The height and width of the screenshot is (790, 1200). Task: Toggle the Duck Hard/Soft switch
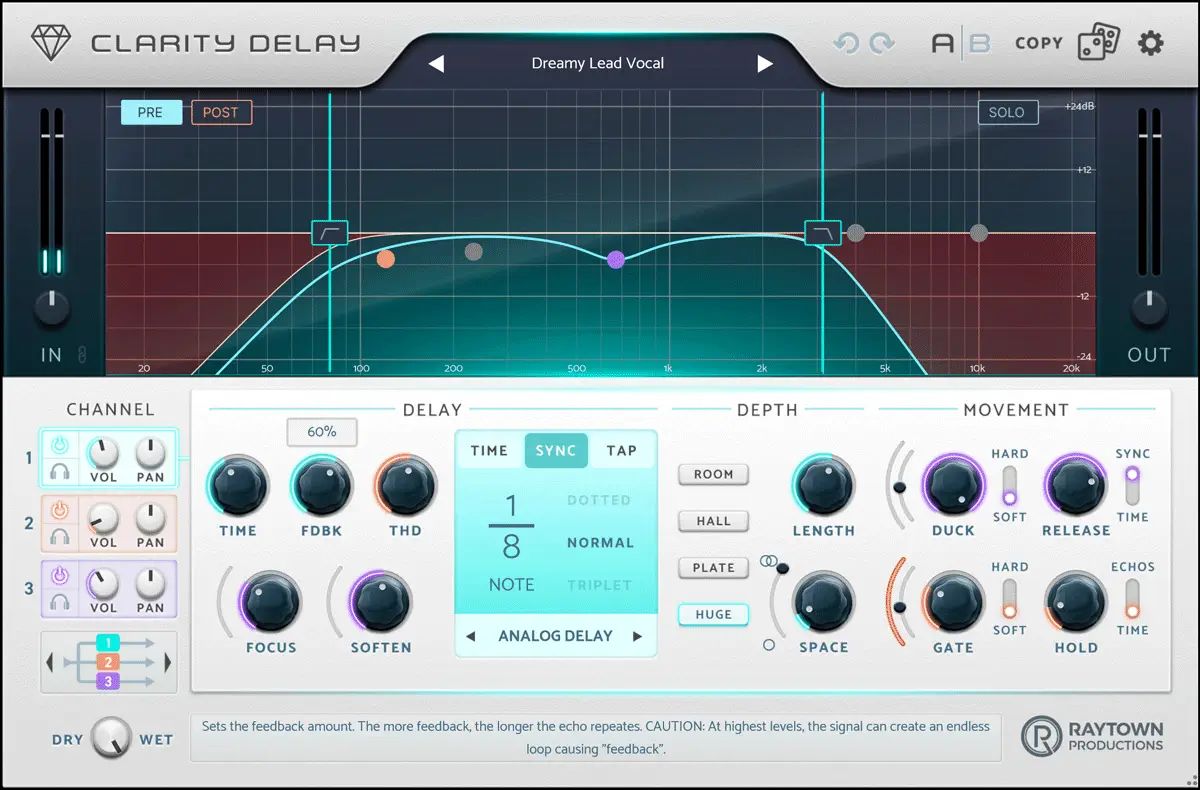tap(1009, 485)
